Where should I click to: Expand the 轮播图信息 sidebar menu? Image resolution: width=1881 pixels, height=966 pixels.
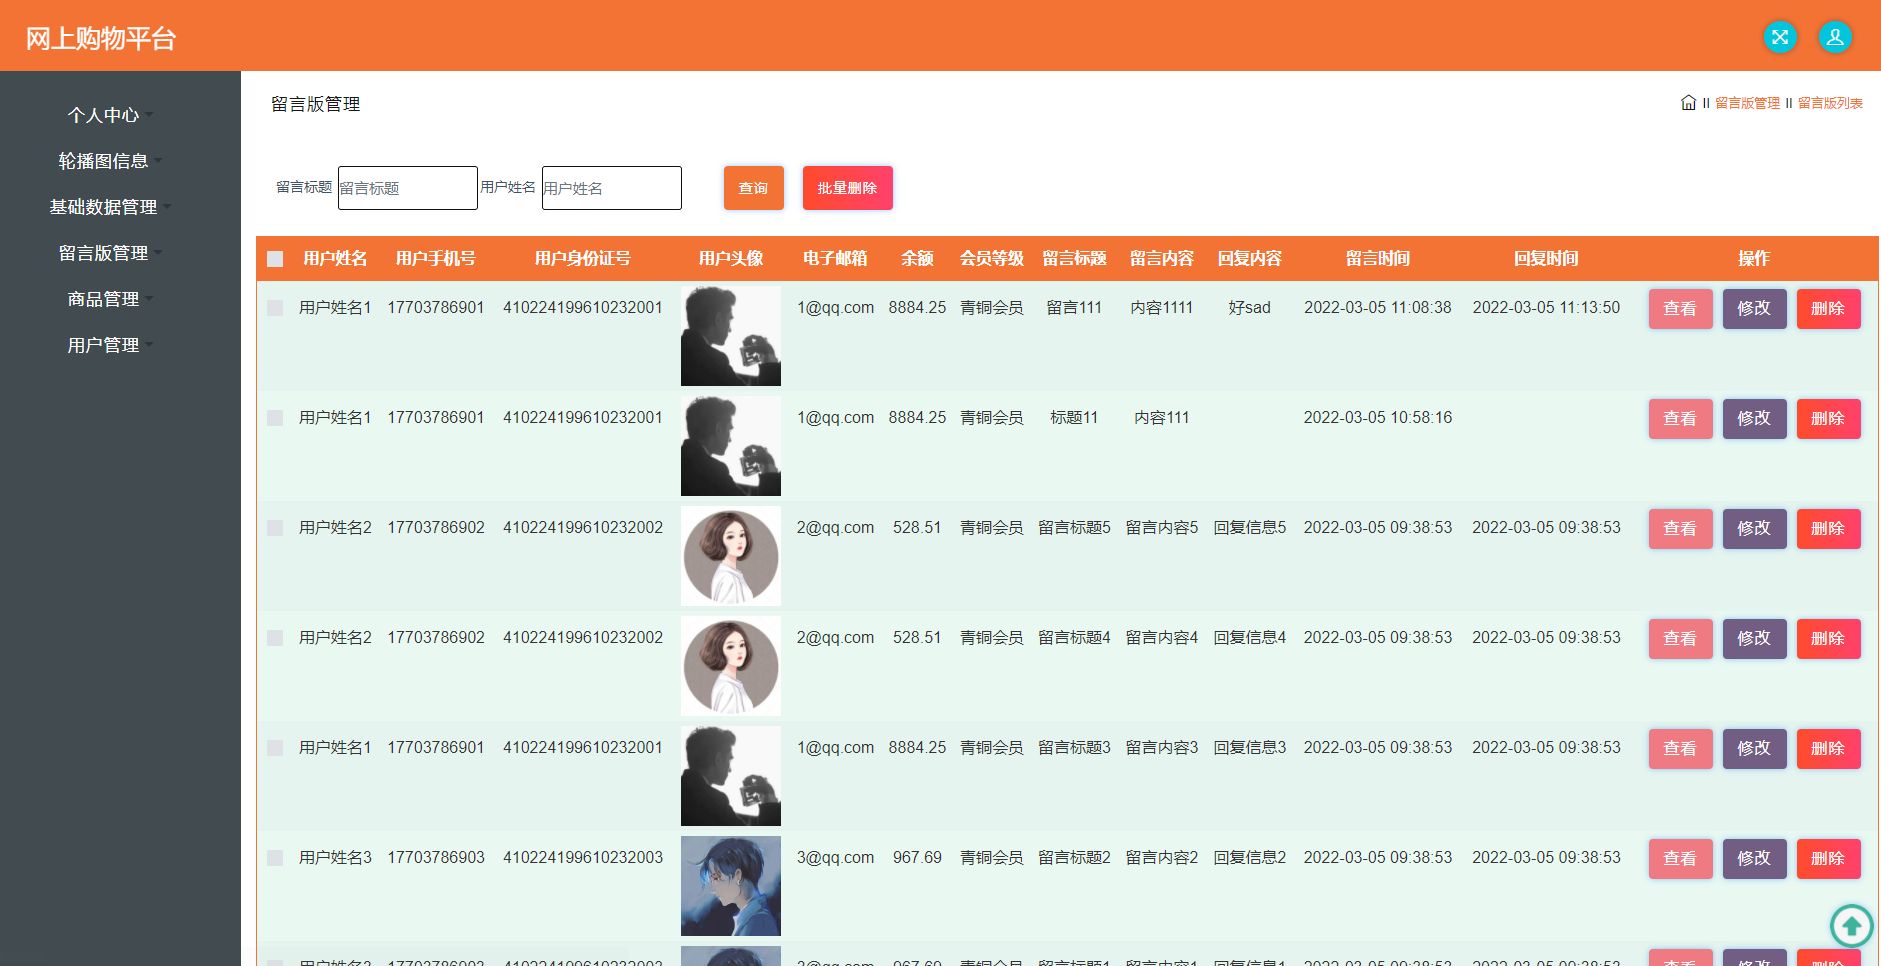coord(110,161)
